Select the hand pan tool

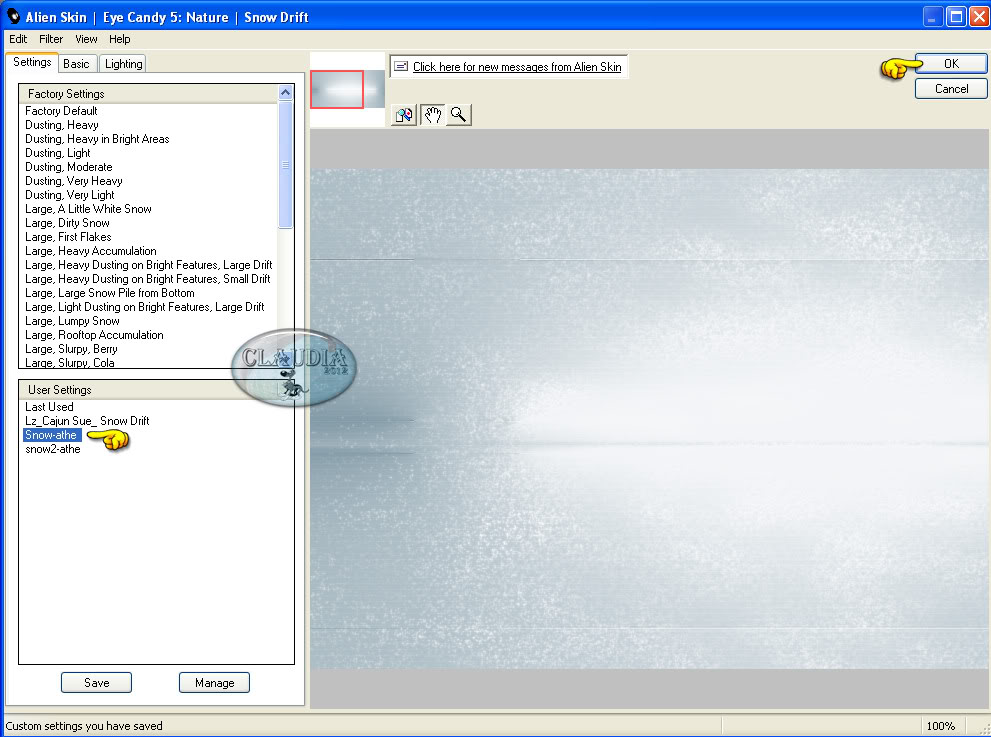coord(432,115)
